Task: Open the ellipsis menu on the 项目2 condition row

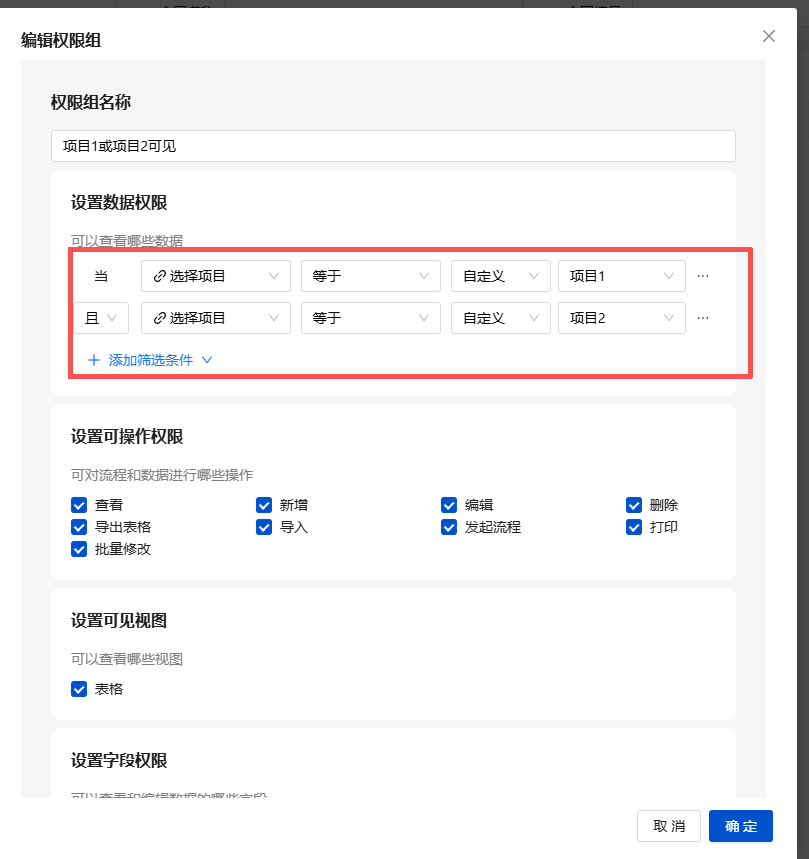Action: [x=702, y=317]
